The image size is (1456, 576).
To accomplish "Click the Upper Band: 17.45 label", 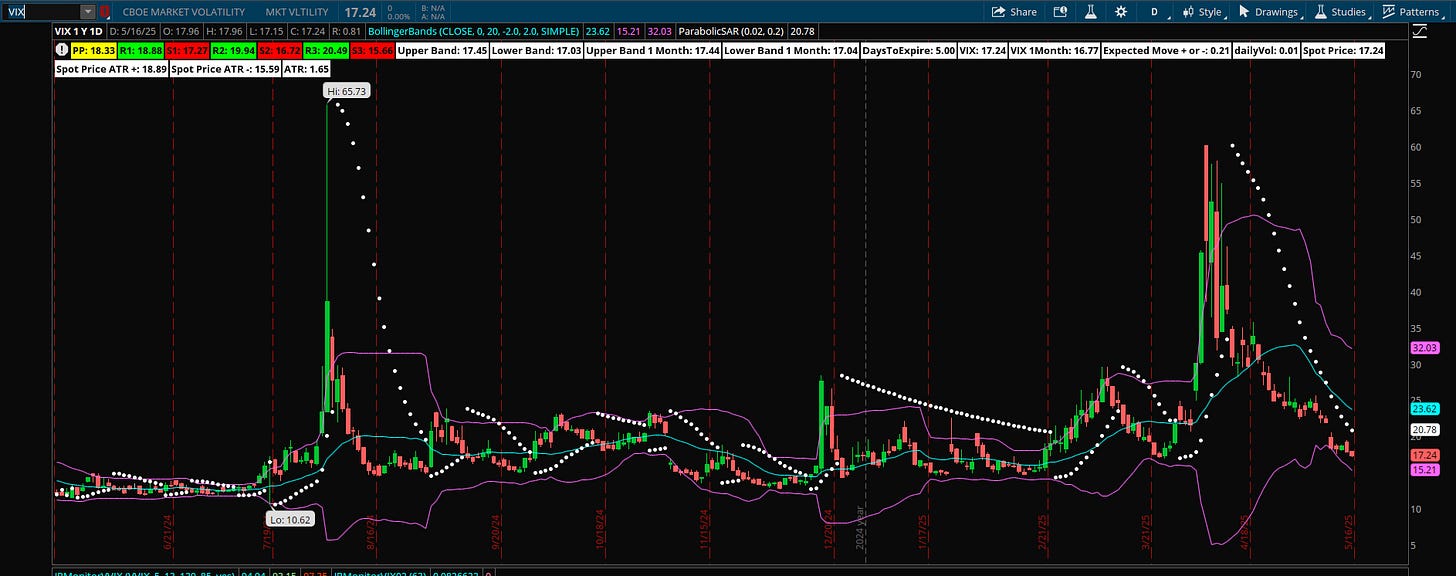I will tap(441, 49).
